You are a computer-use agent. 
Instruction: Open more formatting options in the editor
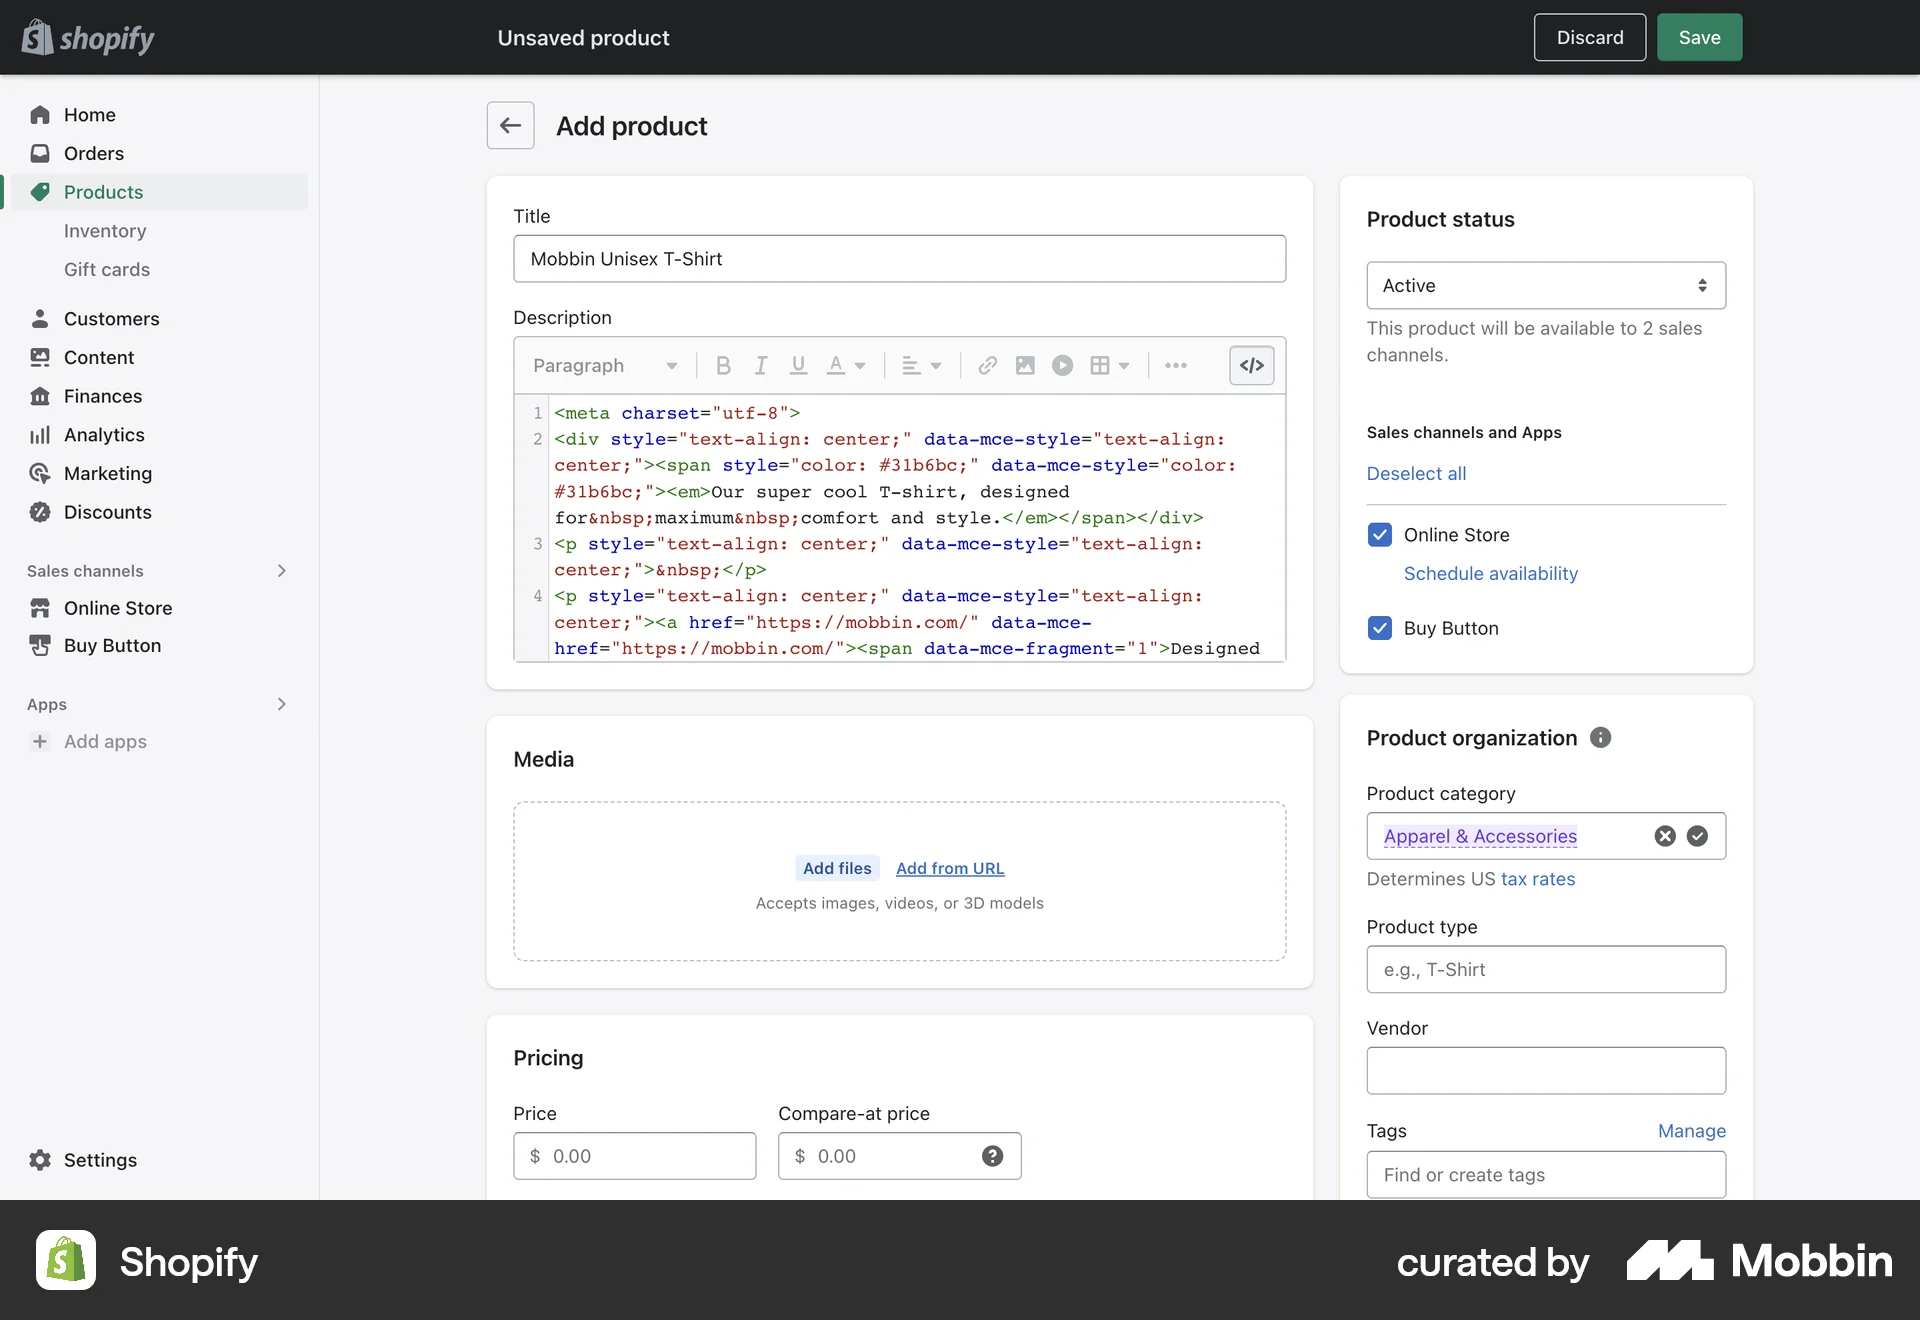click(x=1176, y=365)
